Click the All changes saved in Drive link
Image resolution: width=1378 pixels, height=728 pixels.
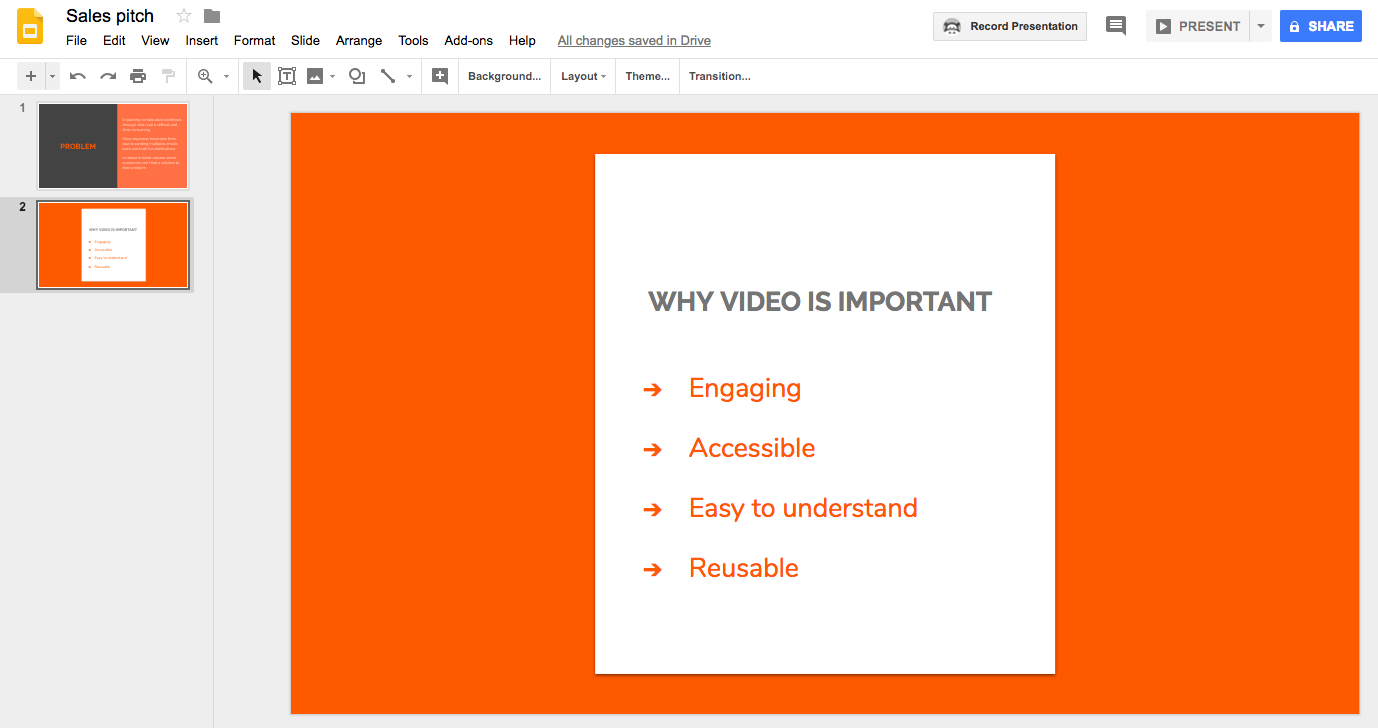coord(634,40)
